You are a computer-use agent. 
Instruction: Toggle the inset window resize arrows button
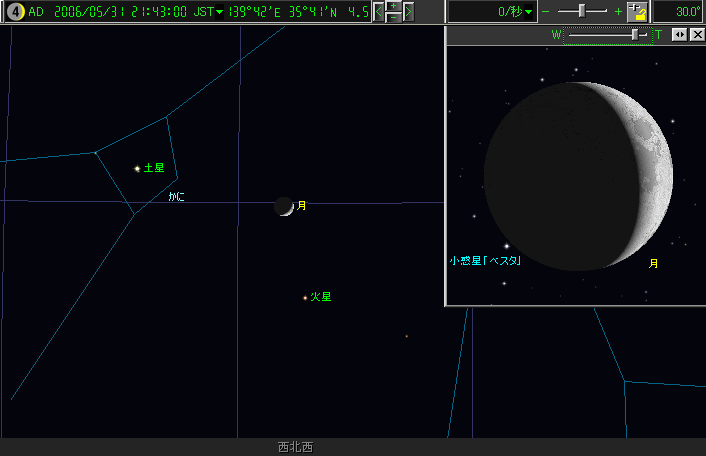pyautogui.click(x=678, y=35)
